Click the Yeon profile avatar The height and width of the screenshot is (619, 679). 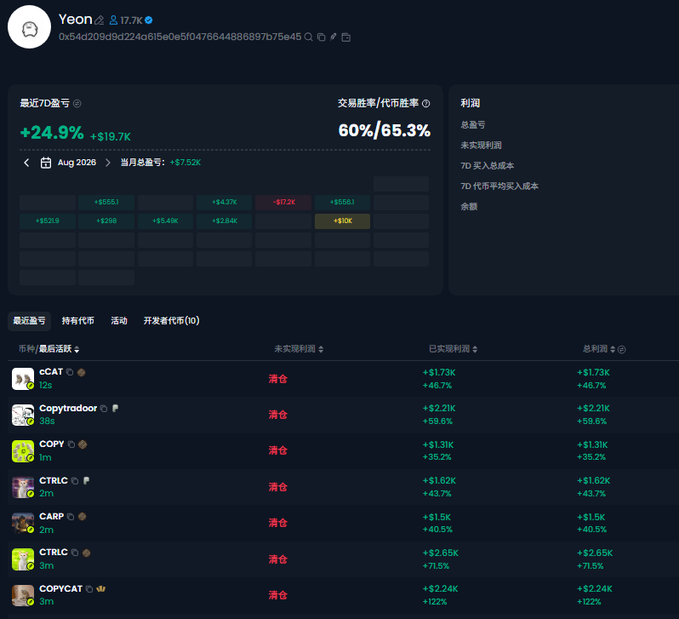(x=29, y=27)
